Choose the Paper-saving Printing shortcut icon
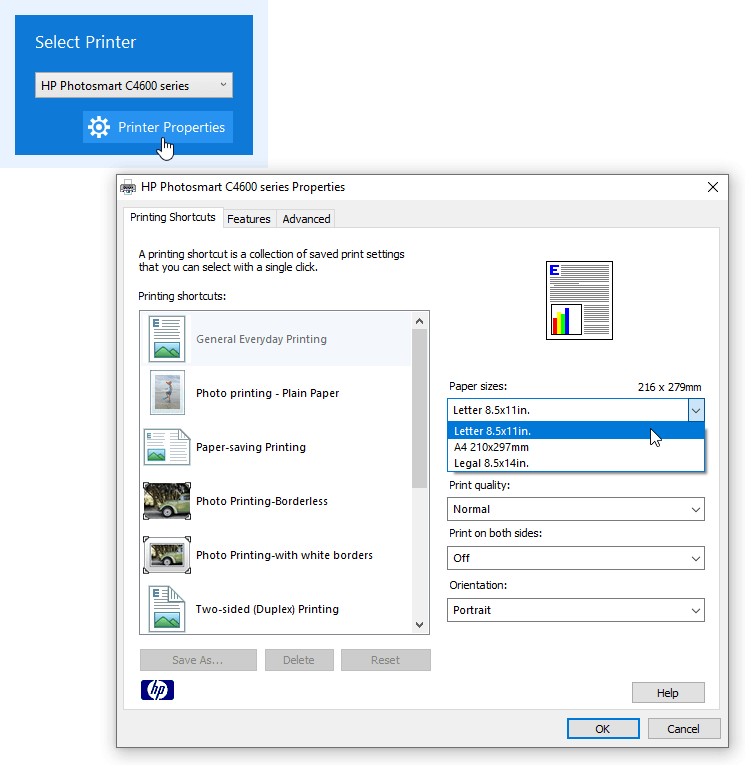745x765 pixels. coord(167,447)
